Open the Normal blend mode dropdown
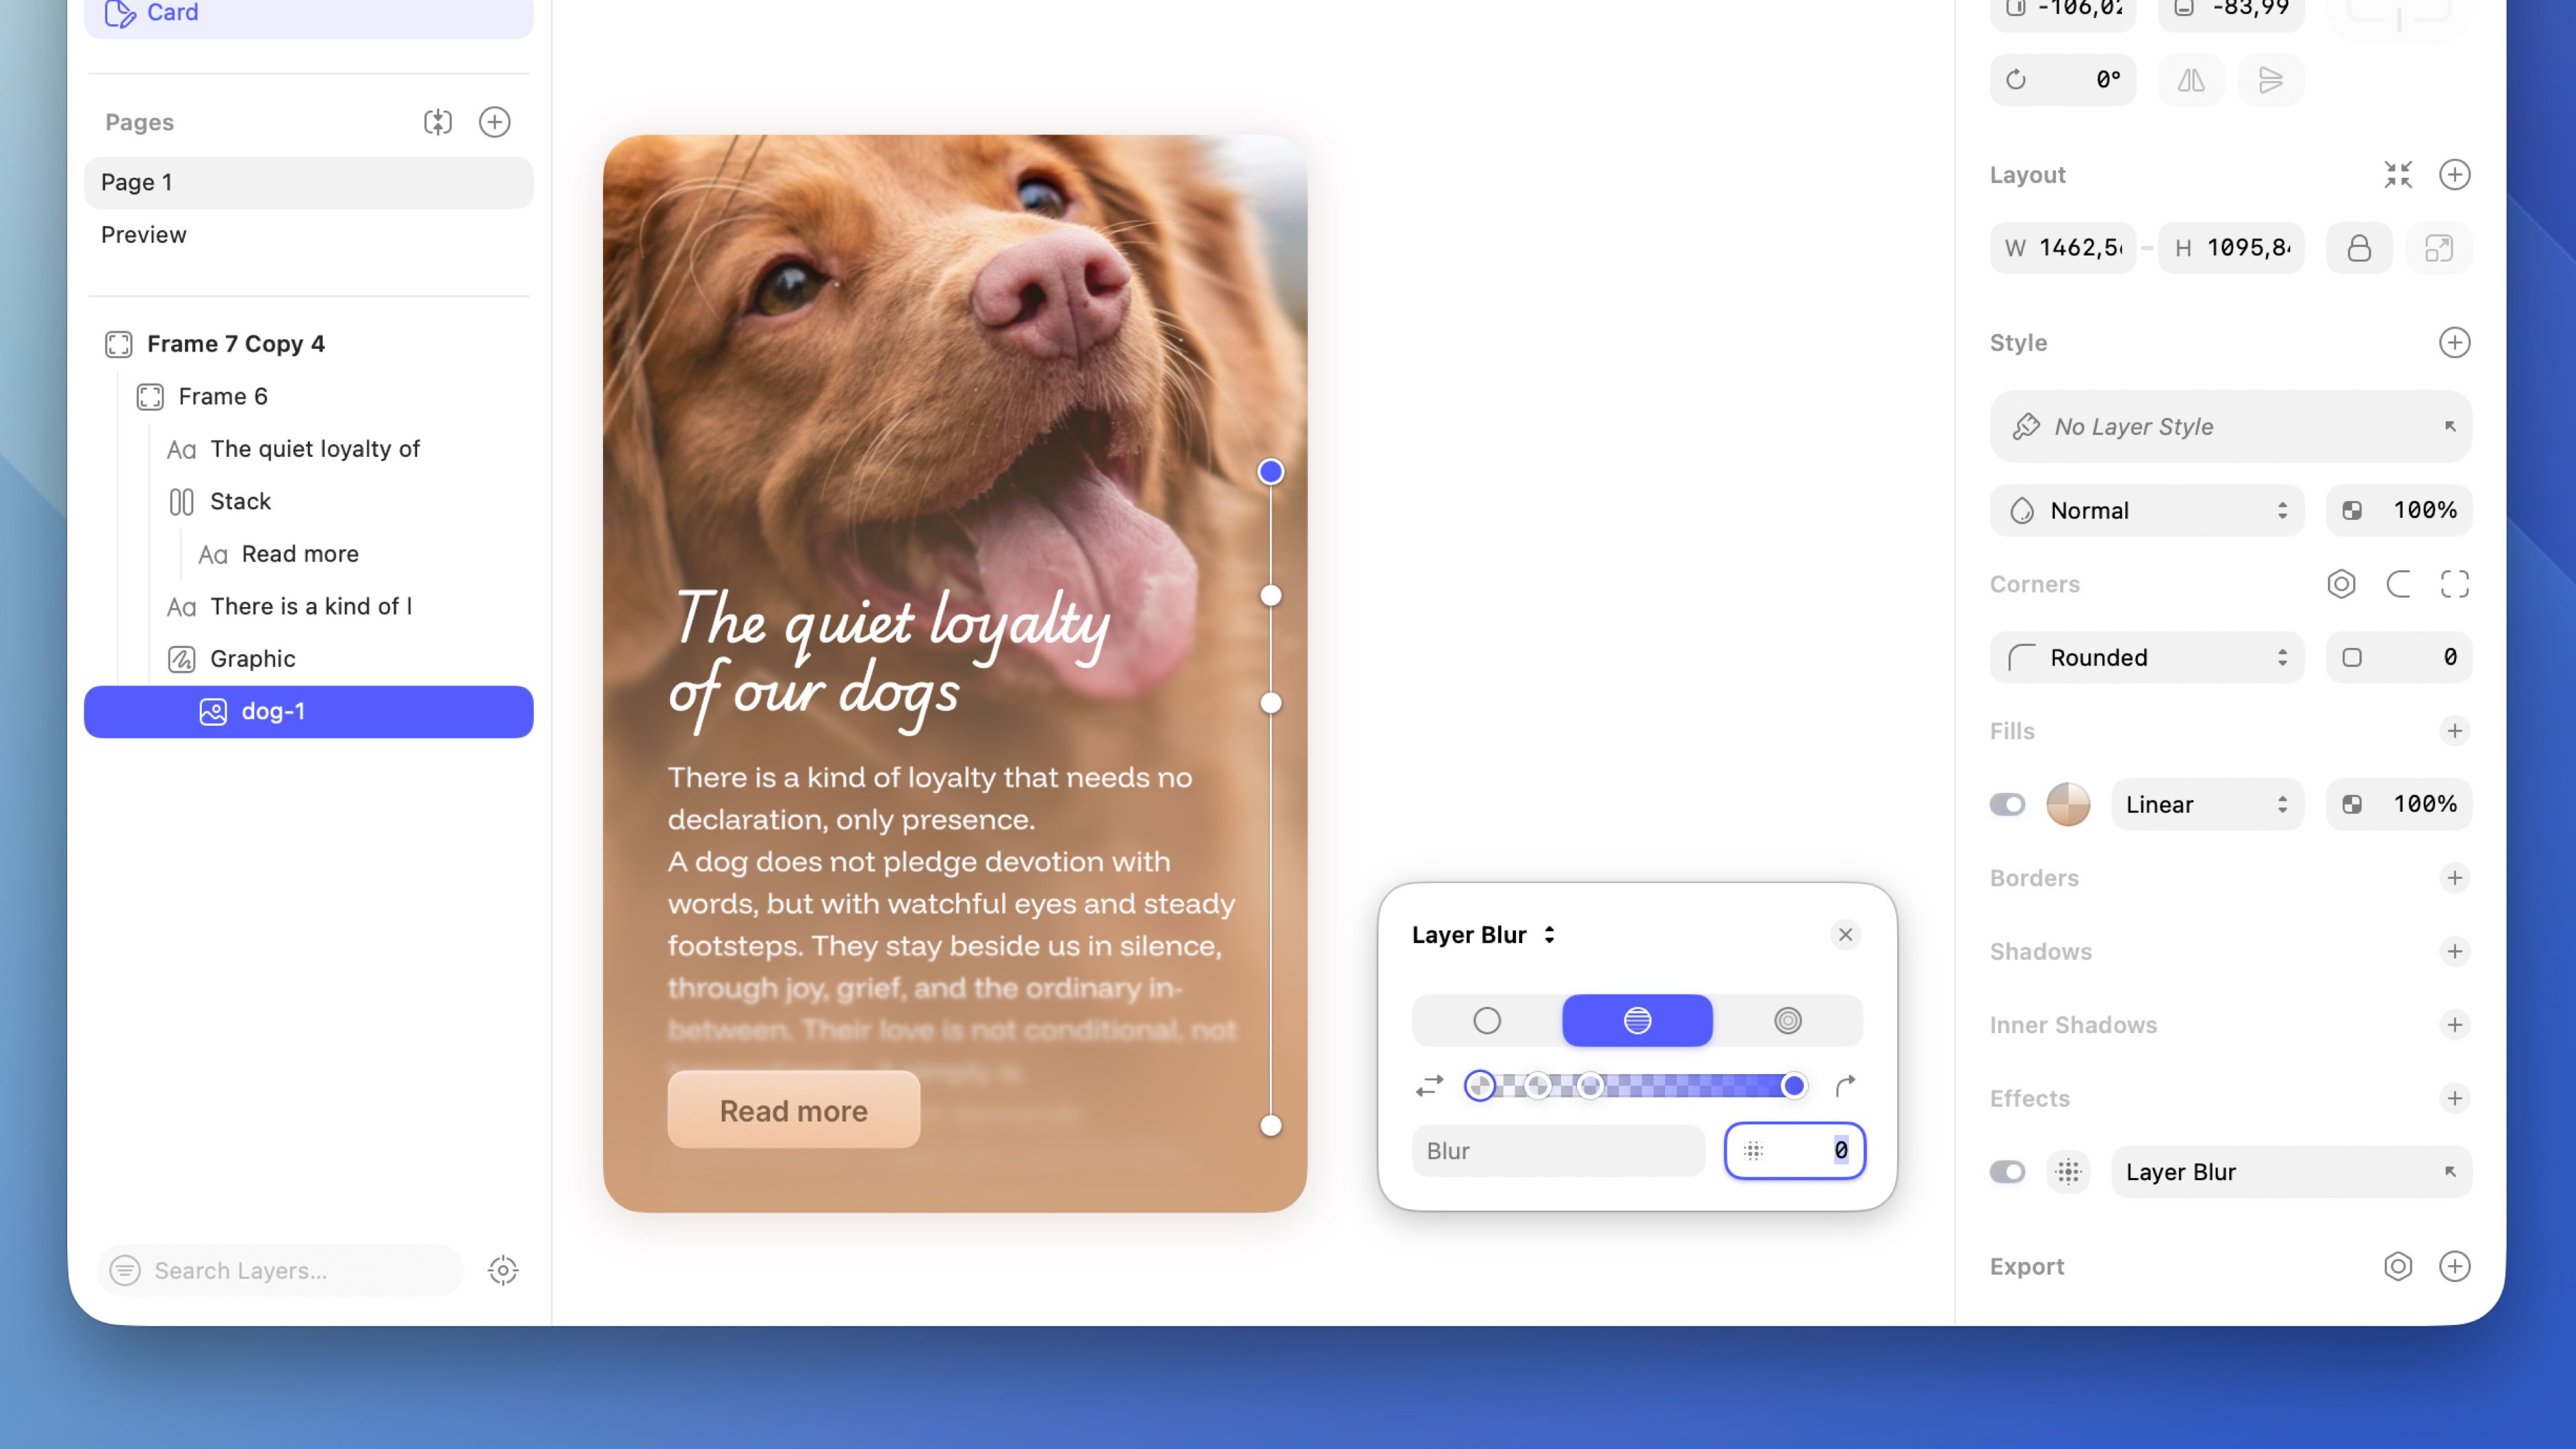2576x1449 pixels. [x=2147, y=511]
